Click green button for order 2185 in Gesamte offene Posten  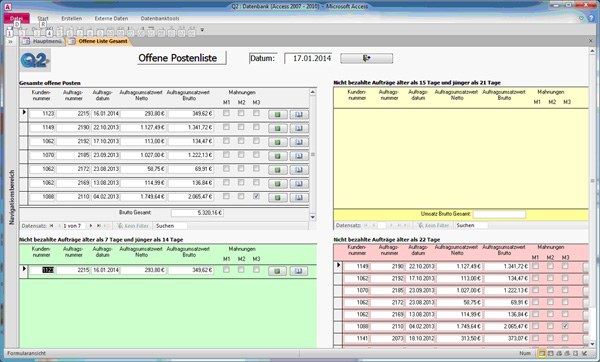(x=278, y=156)
